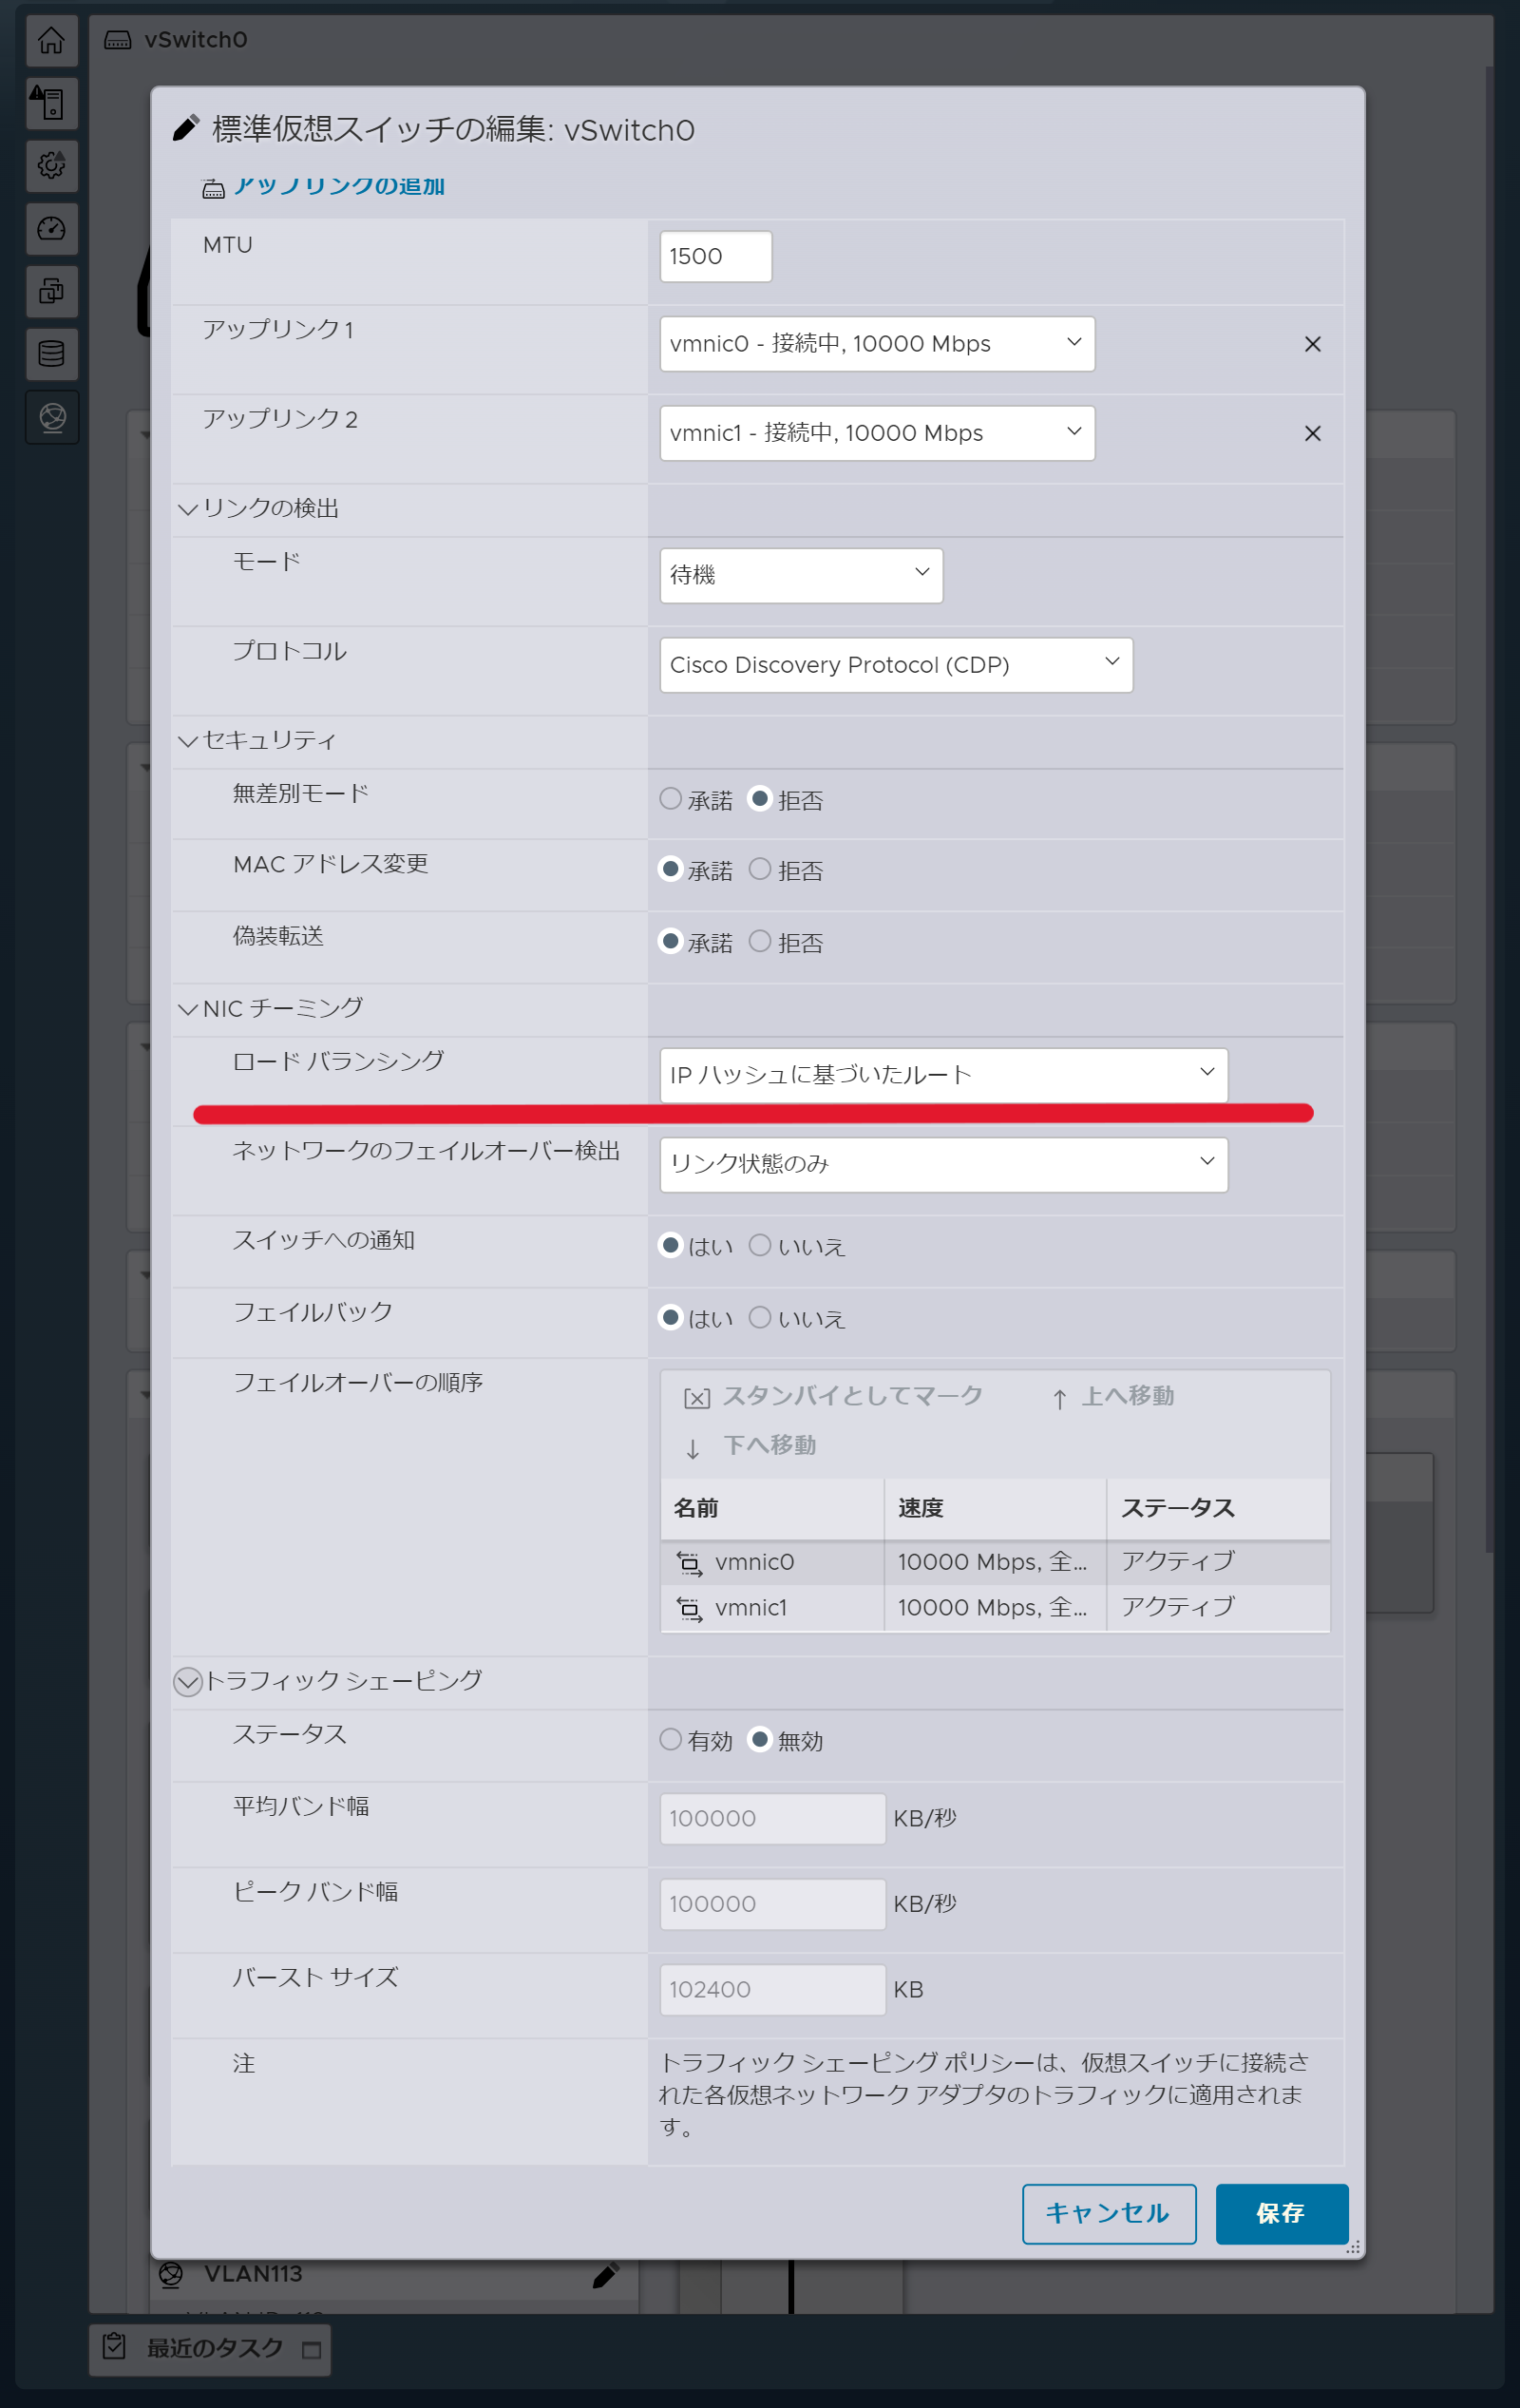Open the Storage page via database icon
Image resolution: width=1520 pixels, height=2408 pixels.
[x=52, y=353]
